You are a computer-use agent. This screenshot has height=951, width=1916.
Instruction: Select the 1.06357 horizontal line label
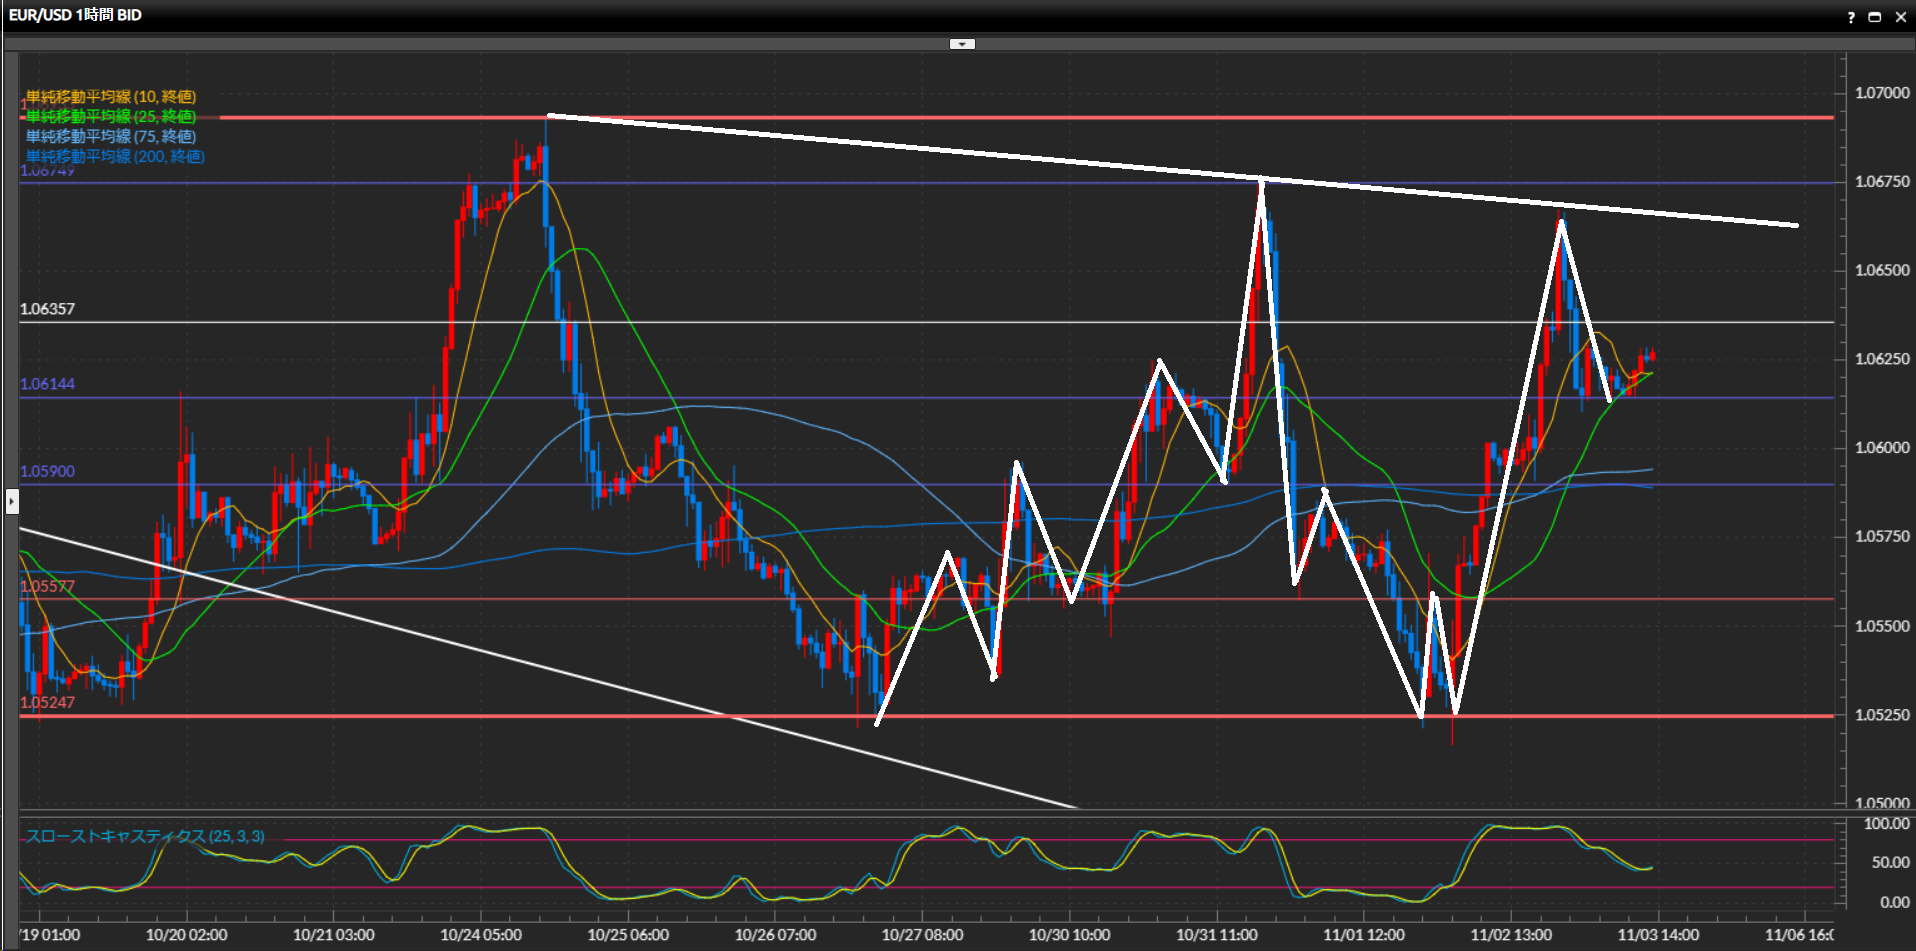47,309
